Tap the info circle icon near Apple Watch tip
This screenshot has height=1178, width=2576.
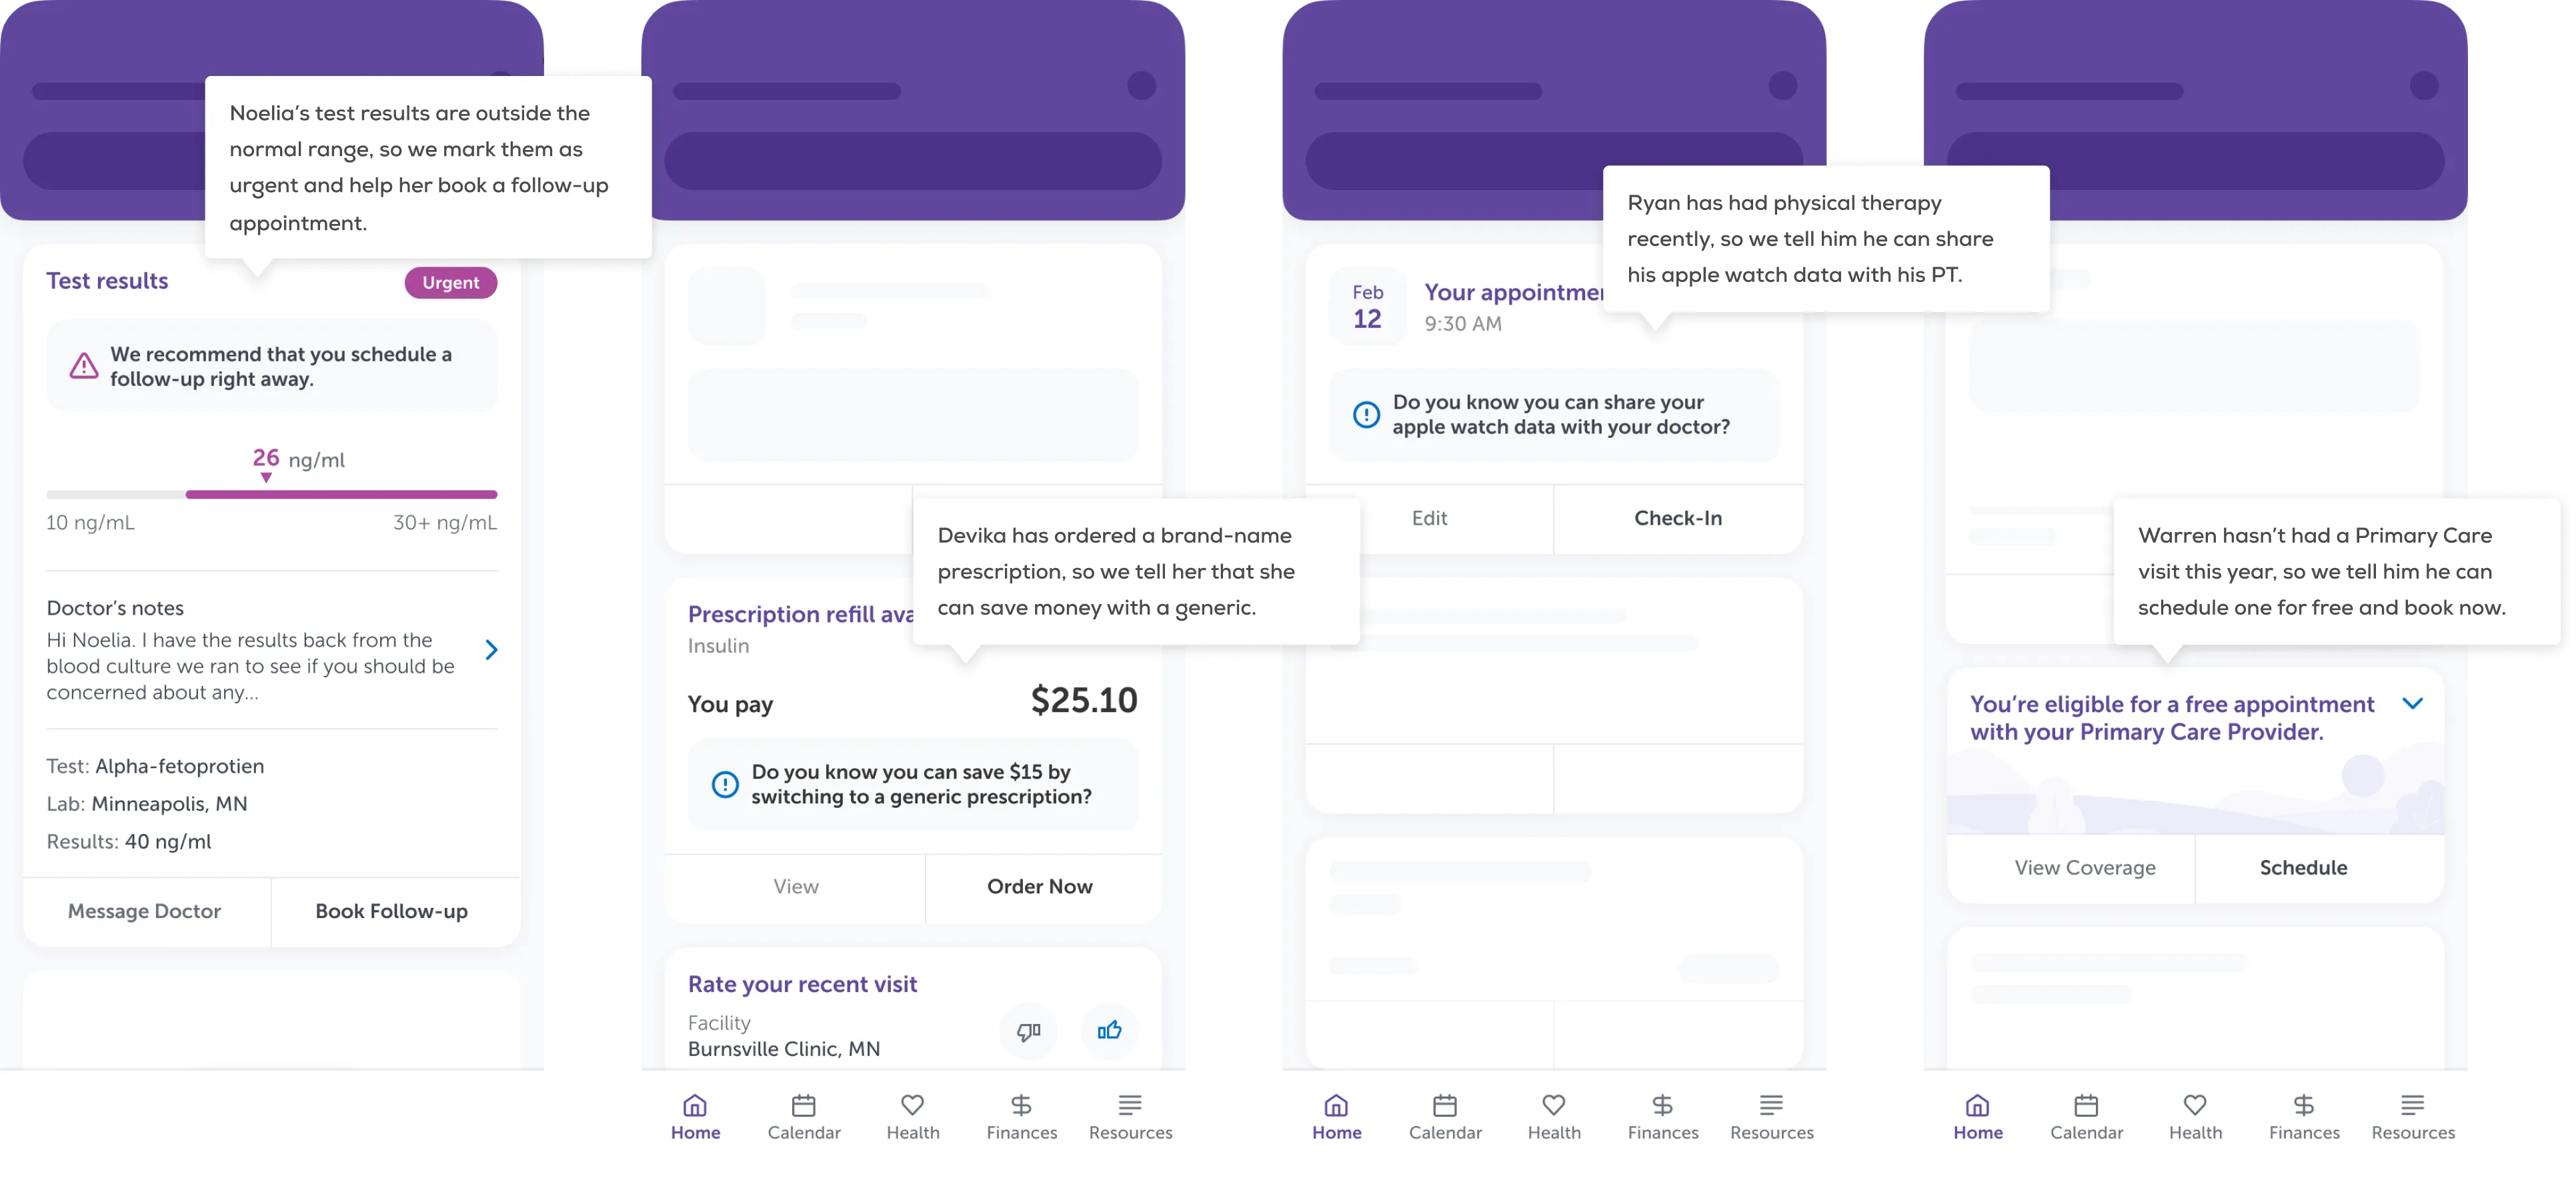[1368, 413]
